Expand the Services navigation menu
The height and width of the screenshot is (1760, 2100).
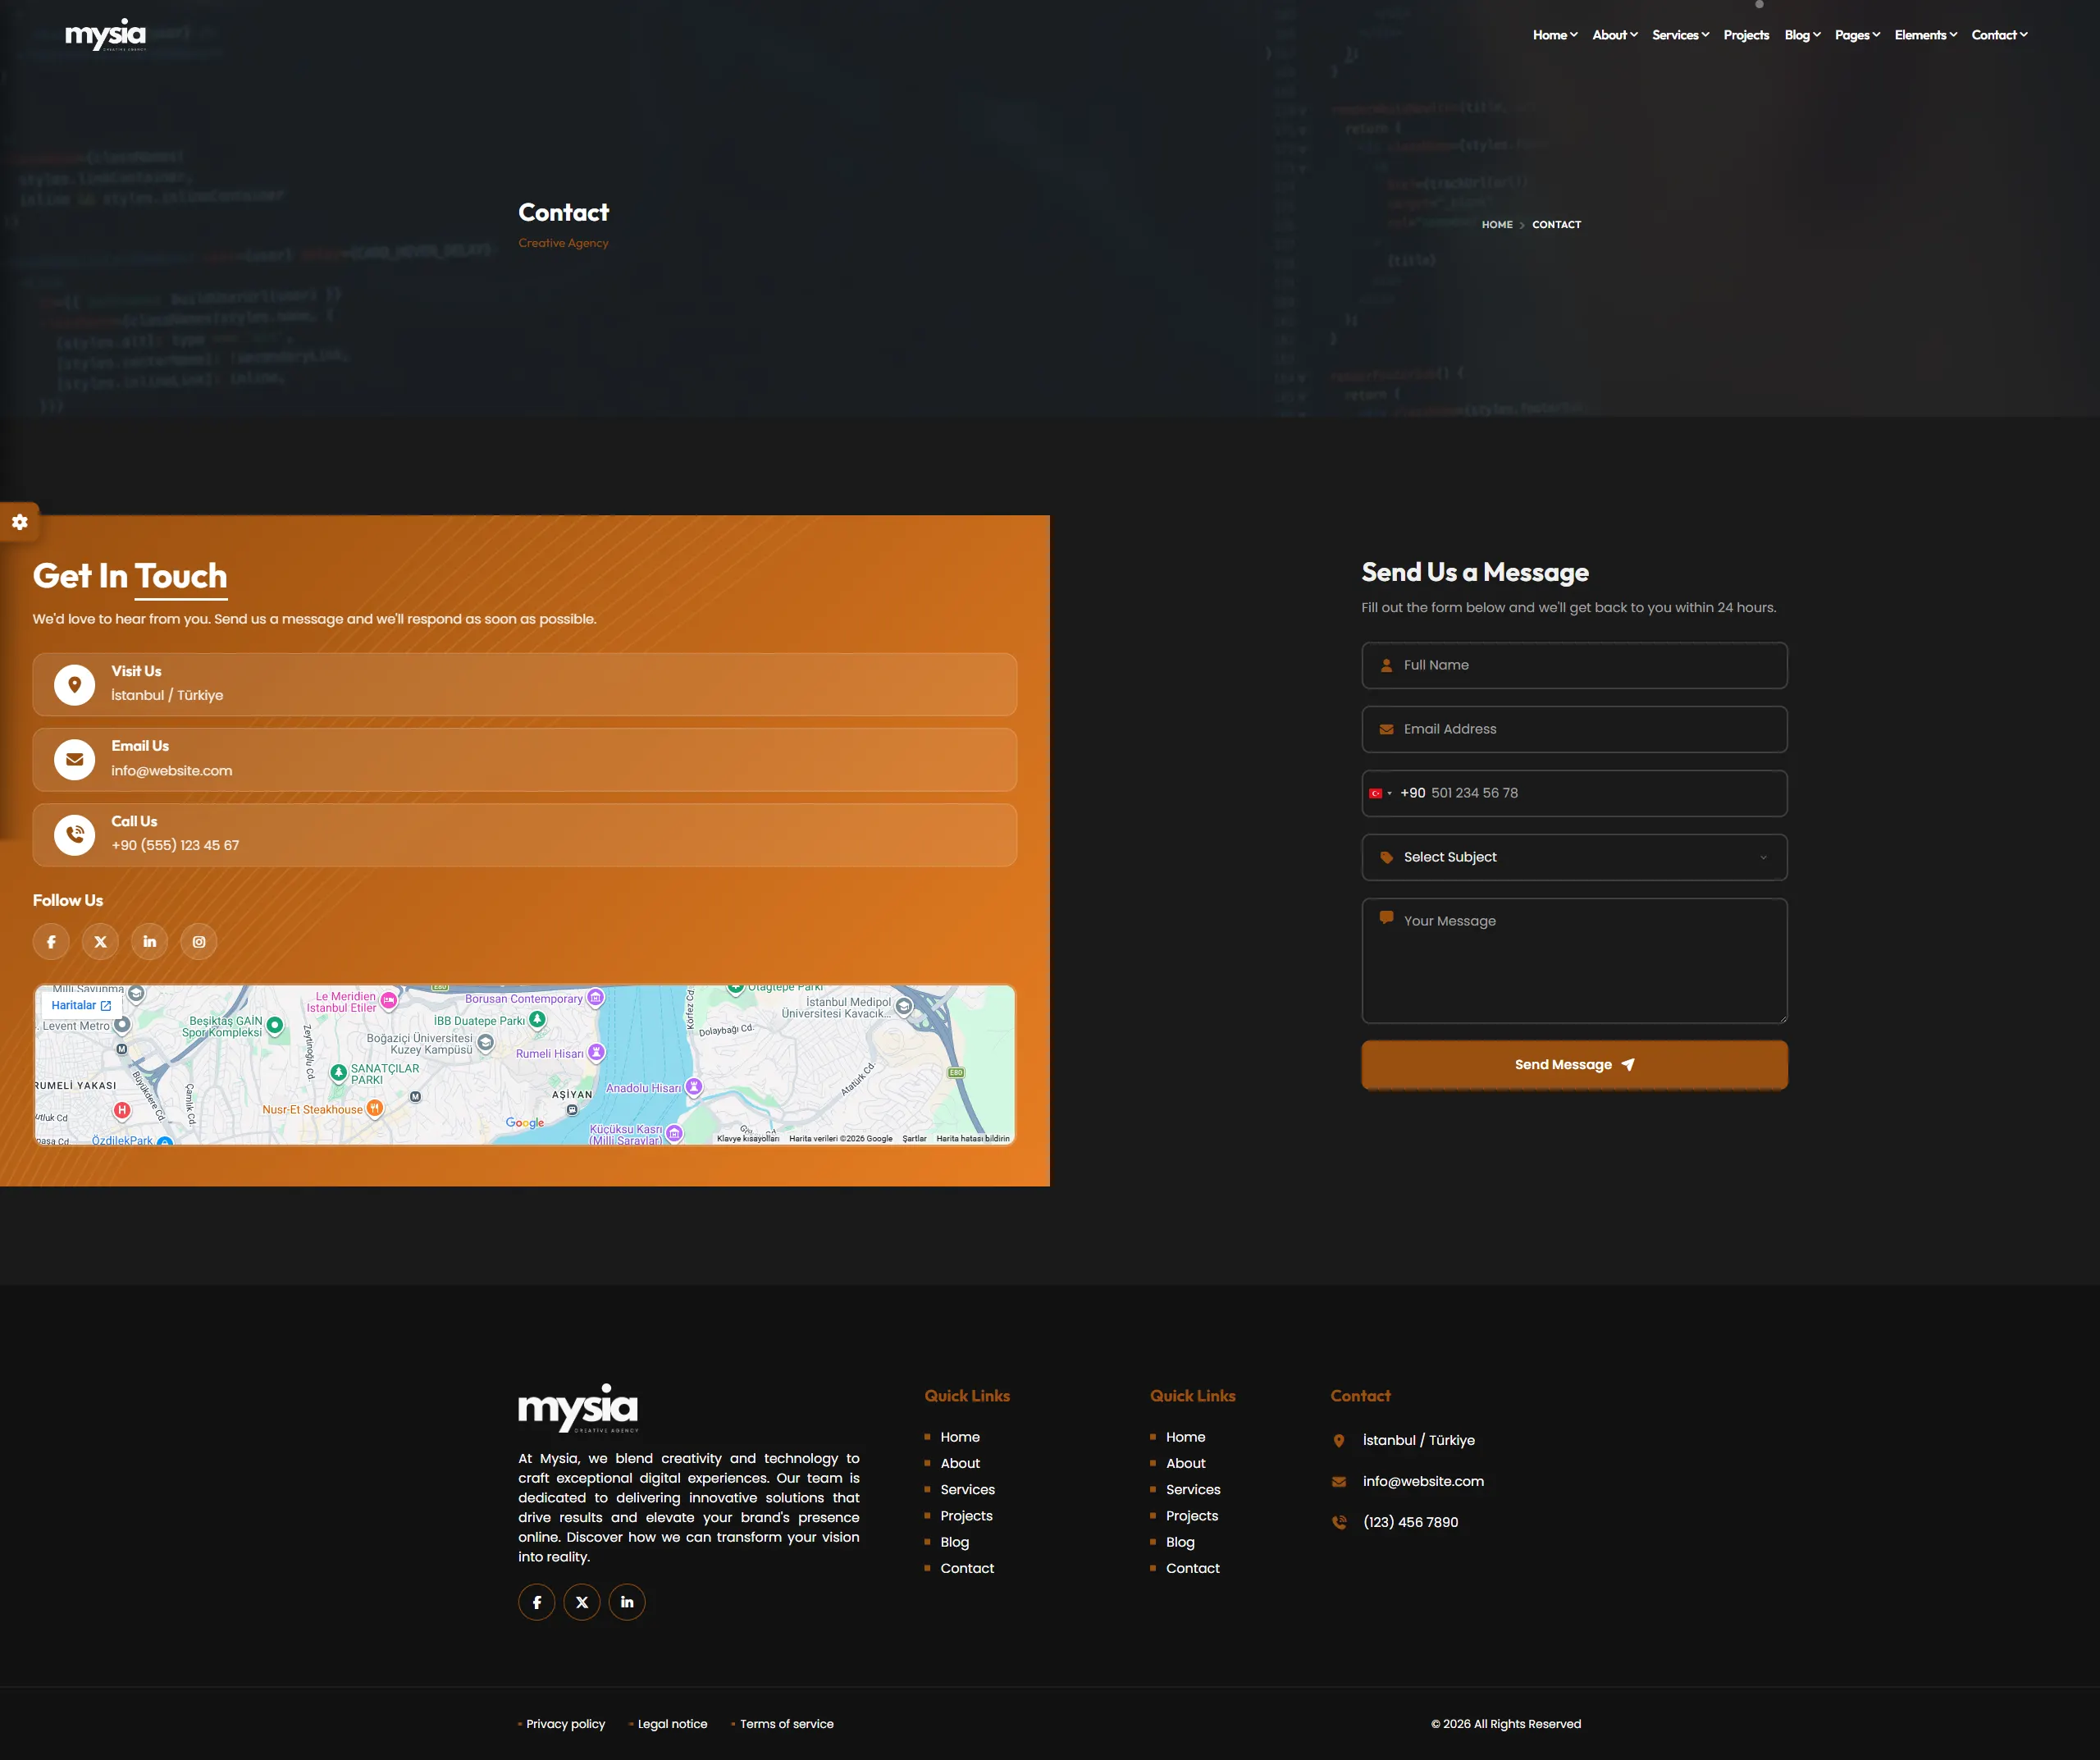pyautogui.click(x=1680, y=35)
